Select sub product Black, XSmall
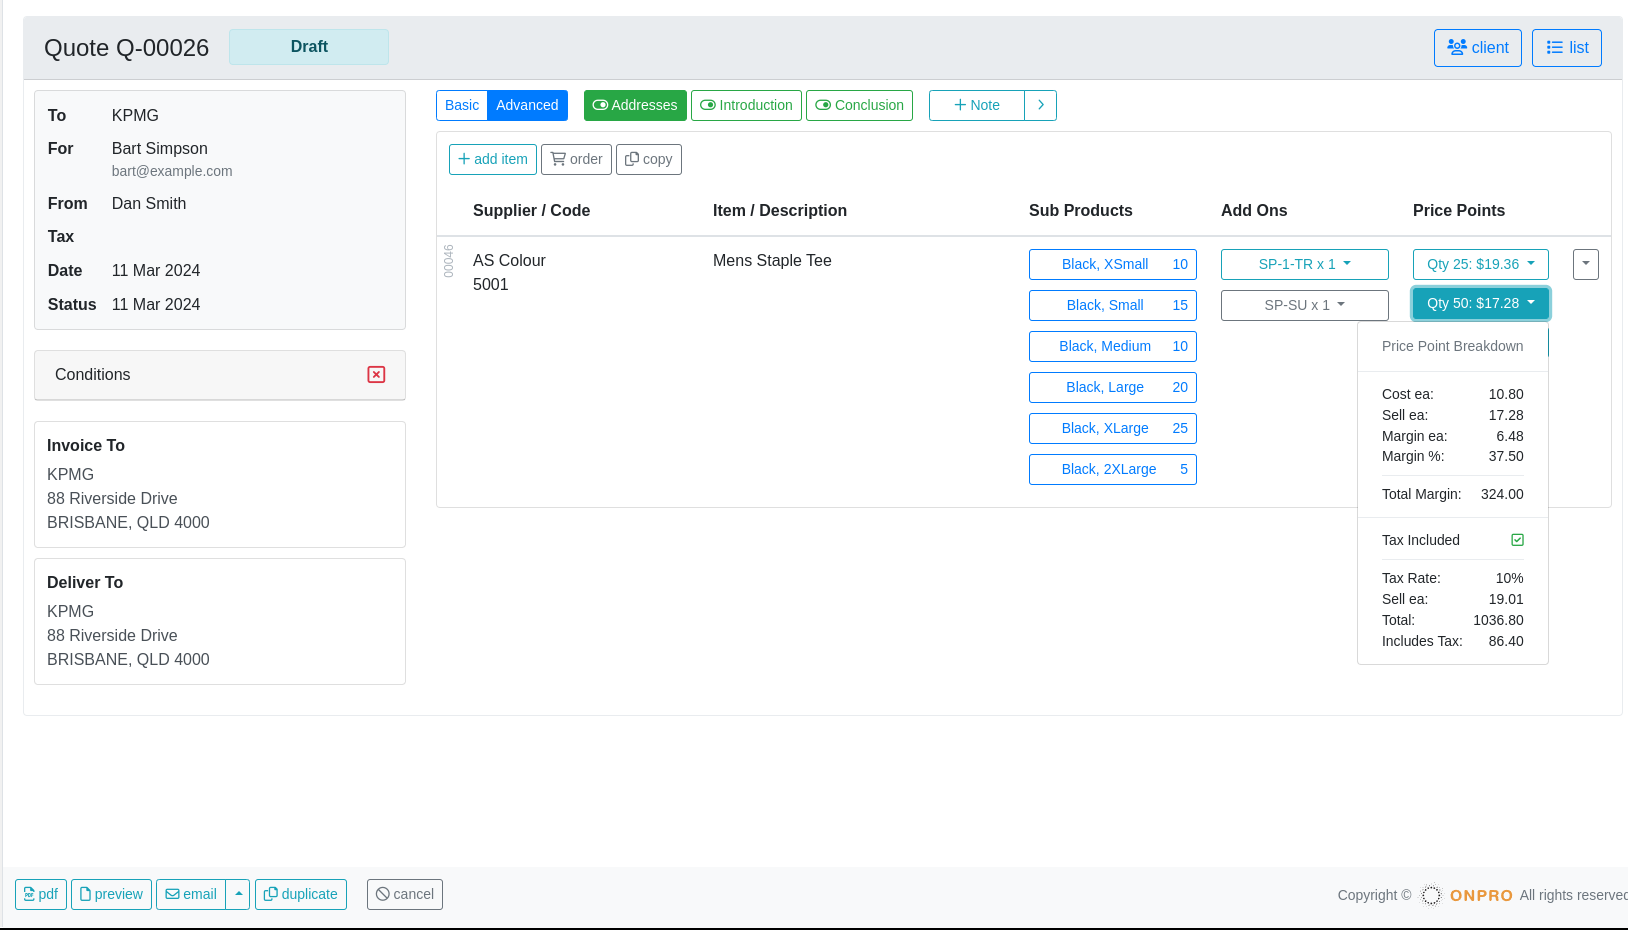This screenshot has width=1628, height=930. pyautogui.click(x=1113, y=264)
